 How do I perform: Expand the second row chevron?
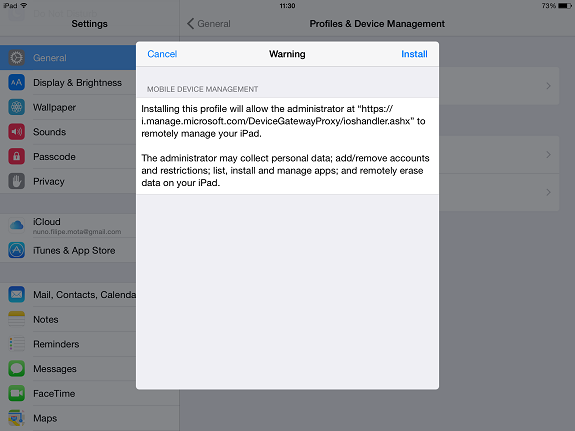(548, 155)
